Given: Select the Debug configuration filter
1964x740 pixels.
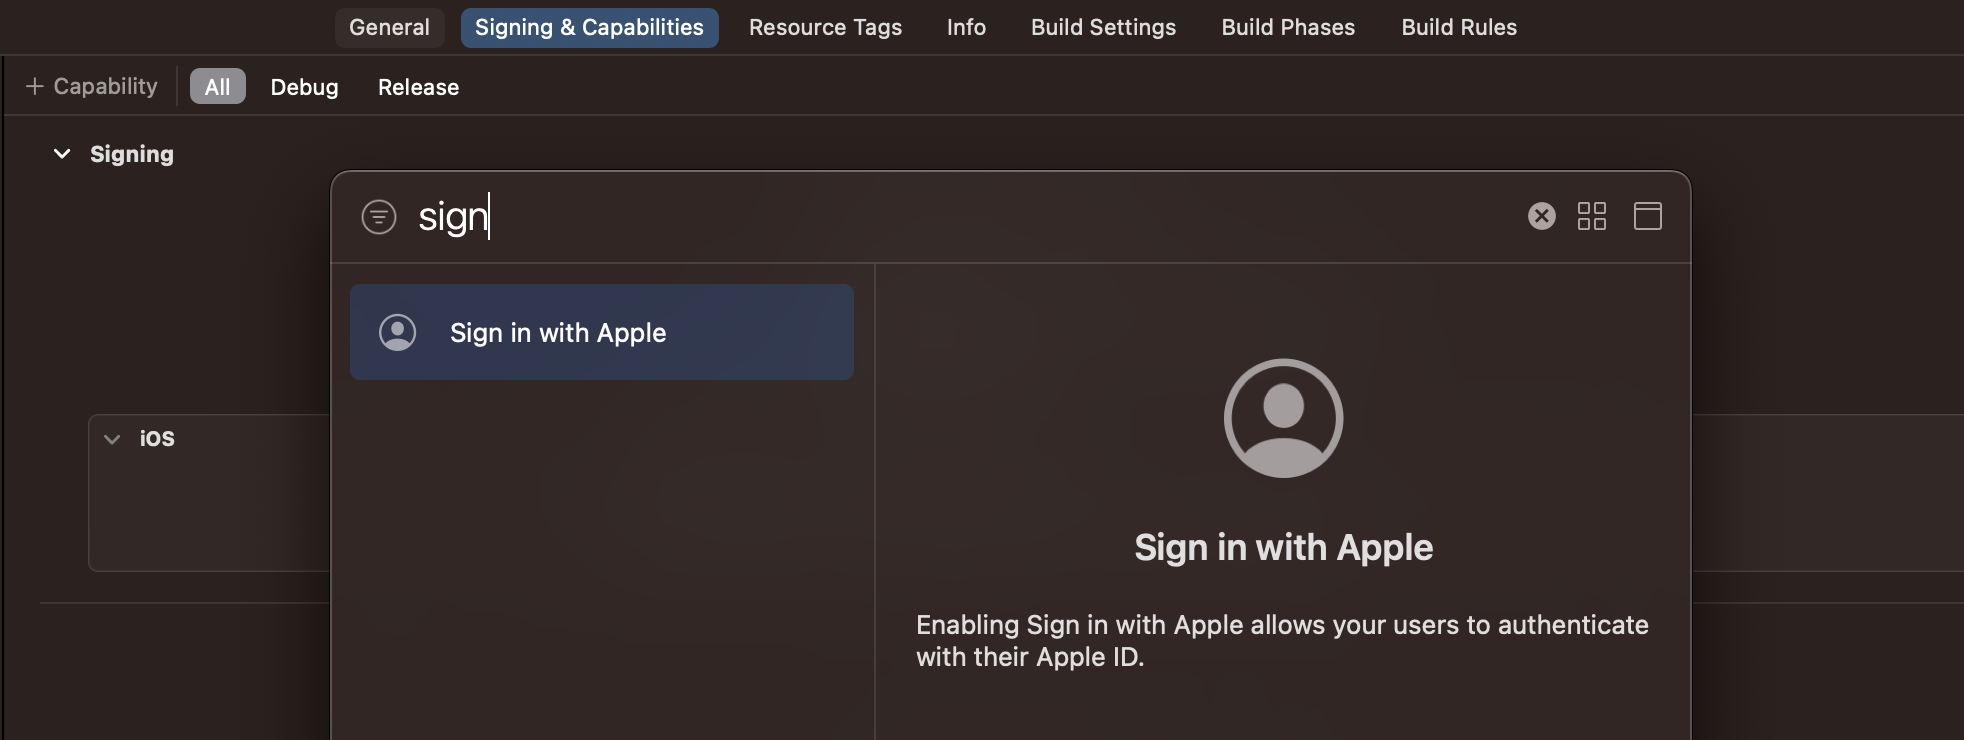Looking at the screenshot, I should (304, 87).
